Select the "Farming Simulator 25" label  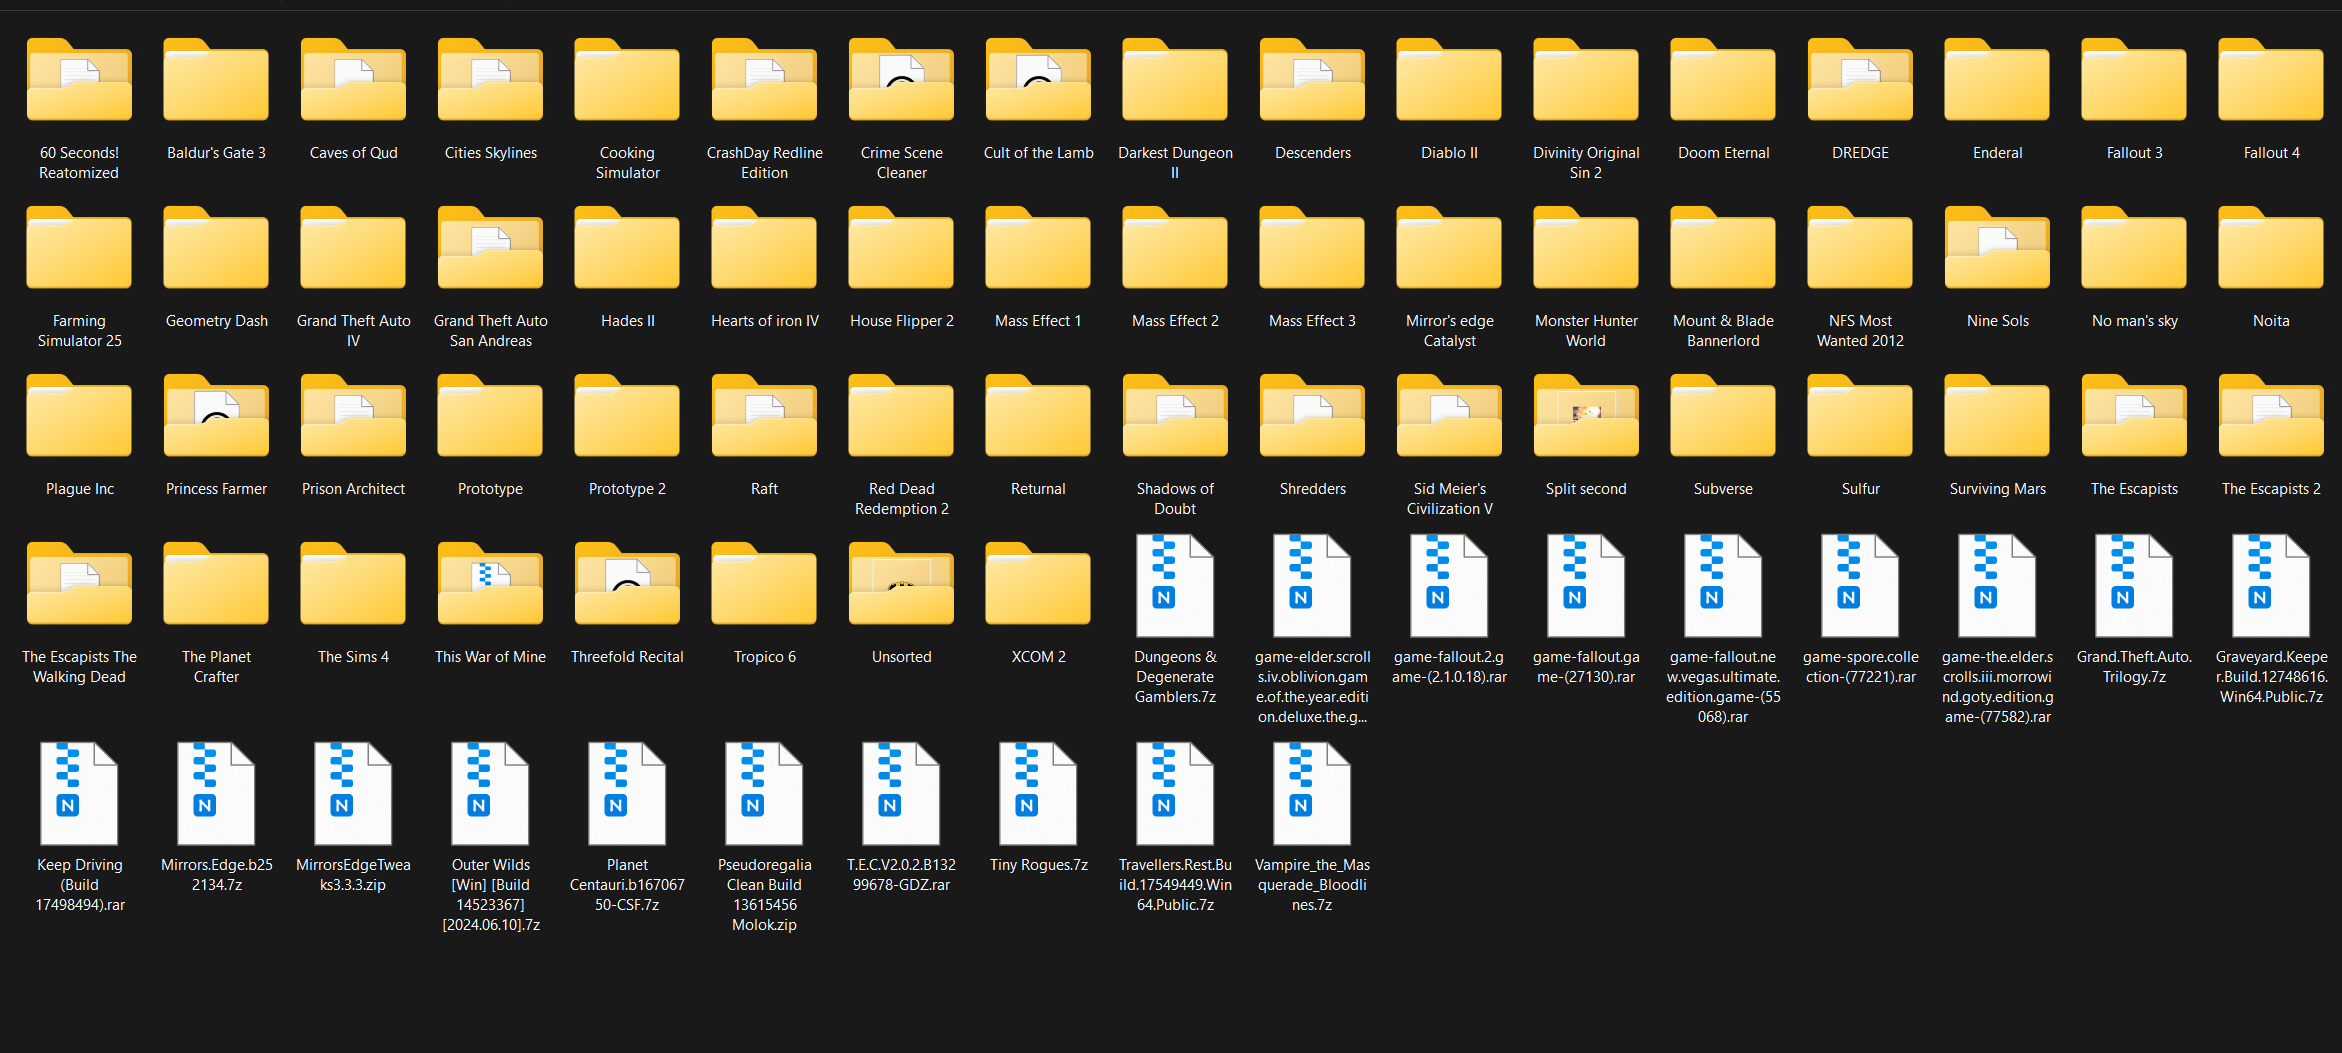tap(79, 331)
